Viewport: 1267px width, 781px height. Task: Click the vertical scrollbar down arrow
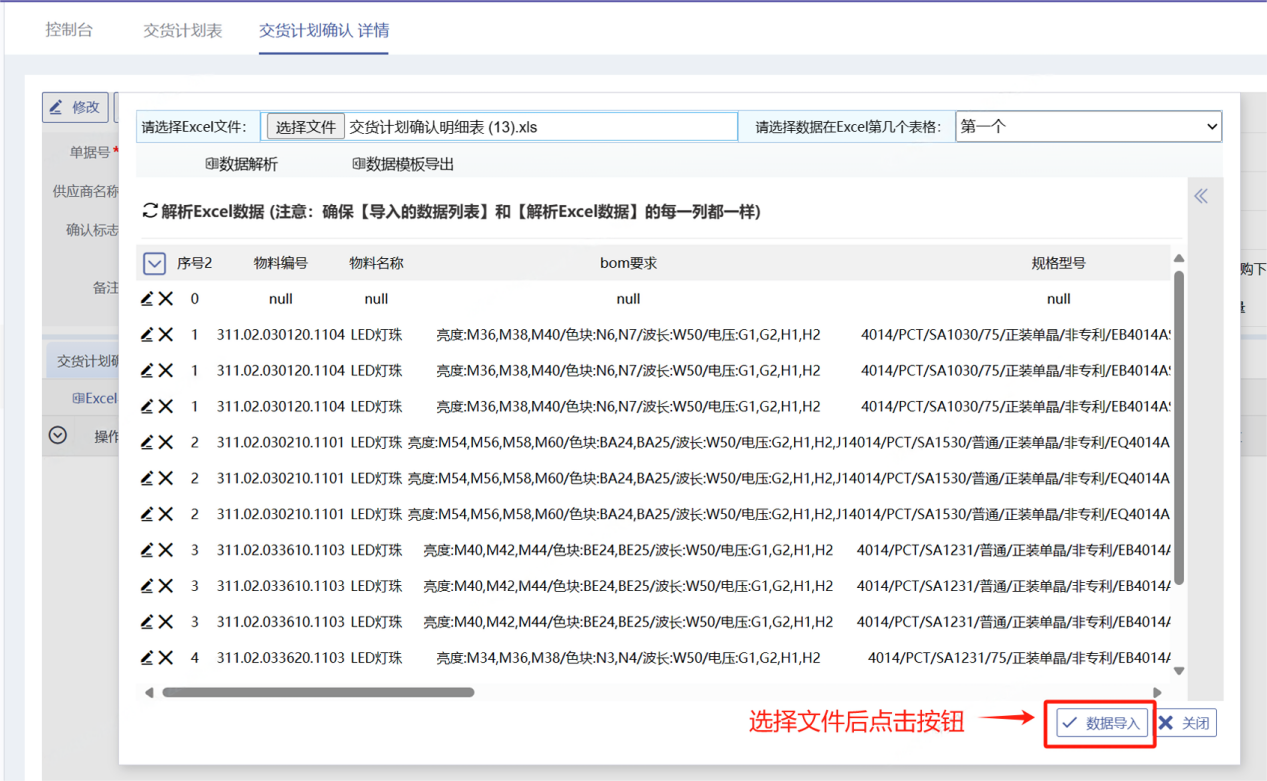1179,671
